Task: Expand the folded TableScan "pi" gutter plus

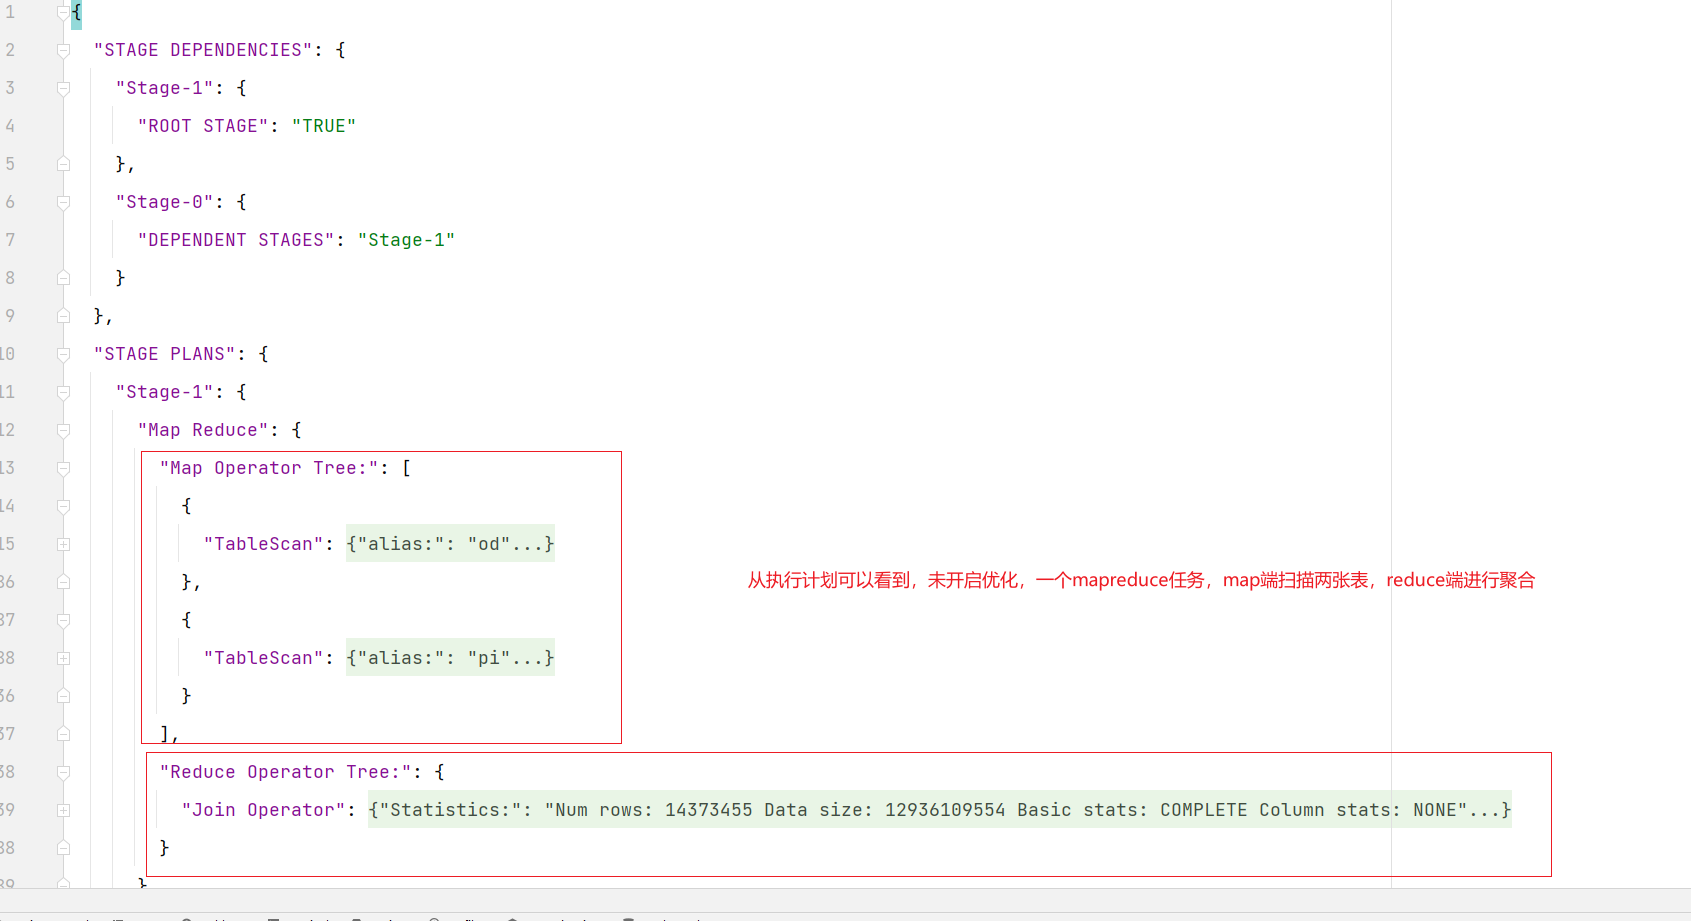Action: pyautogui.click(x=63, y=658)
